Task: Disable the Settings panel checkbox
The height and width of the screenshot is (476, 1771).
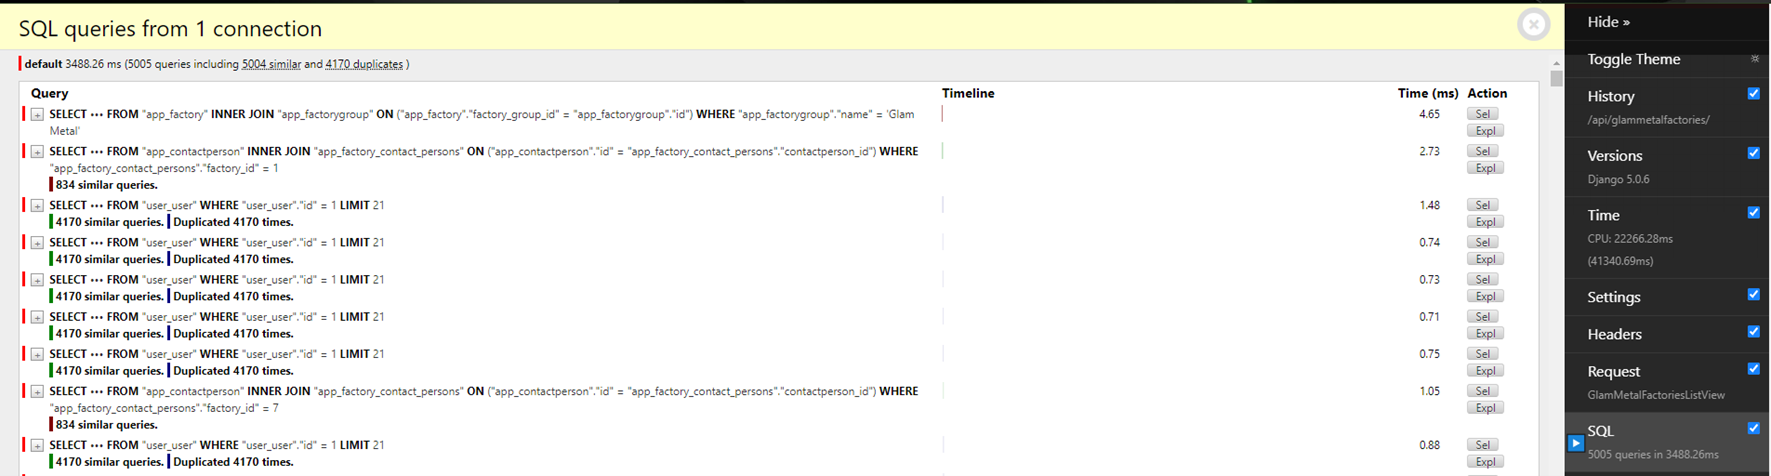Action: tap(1753, 294)
